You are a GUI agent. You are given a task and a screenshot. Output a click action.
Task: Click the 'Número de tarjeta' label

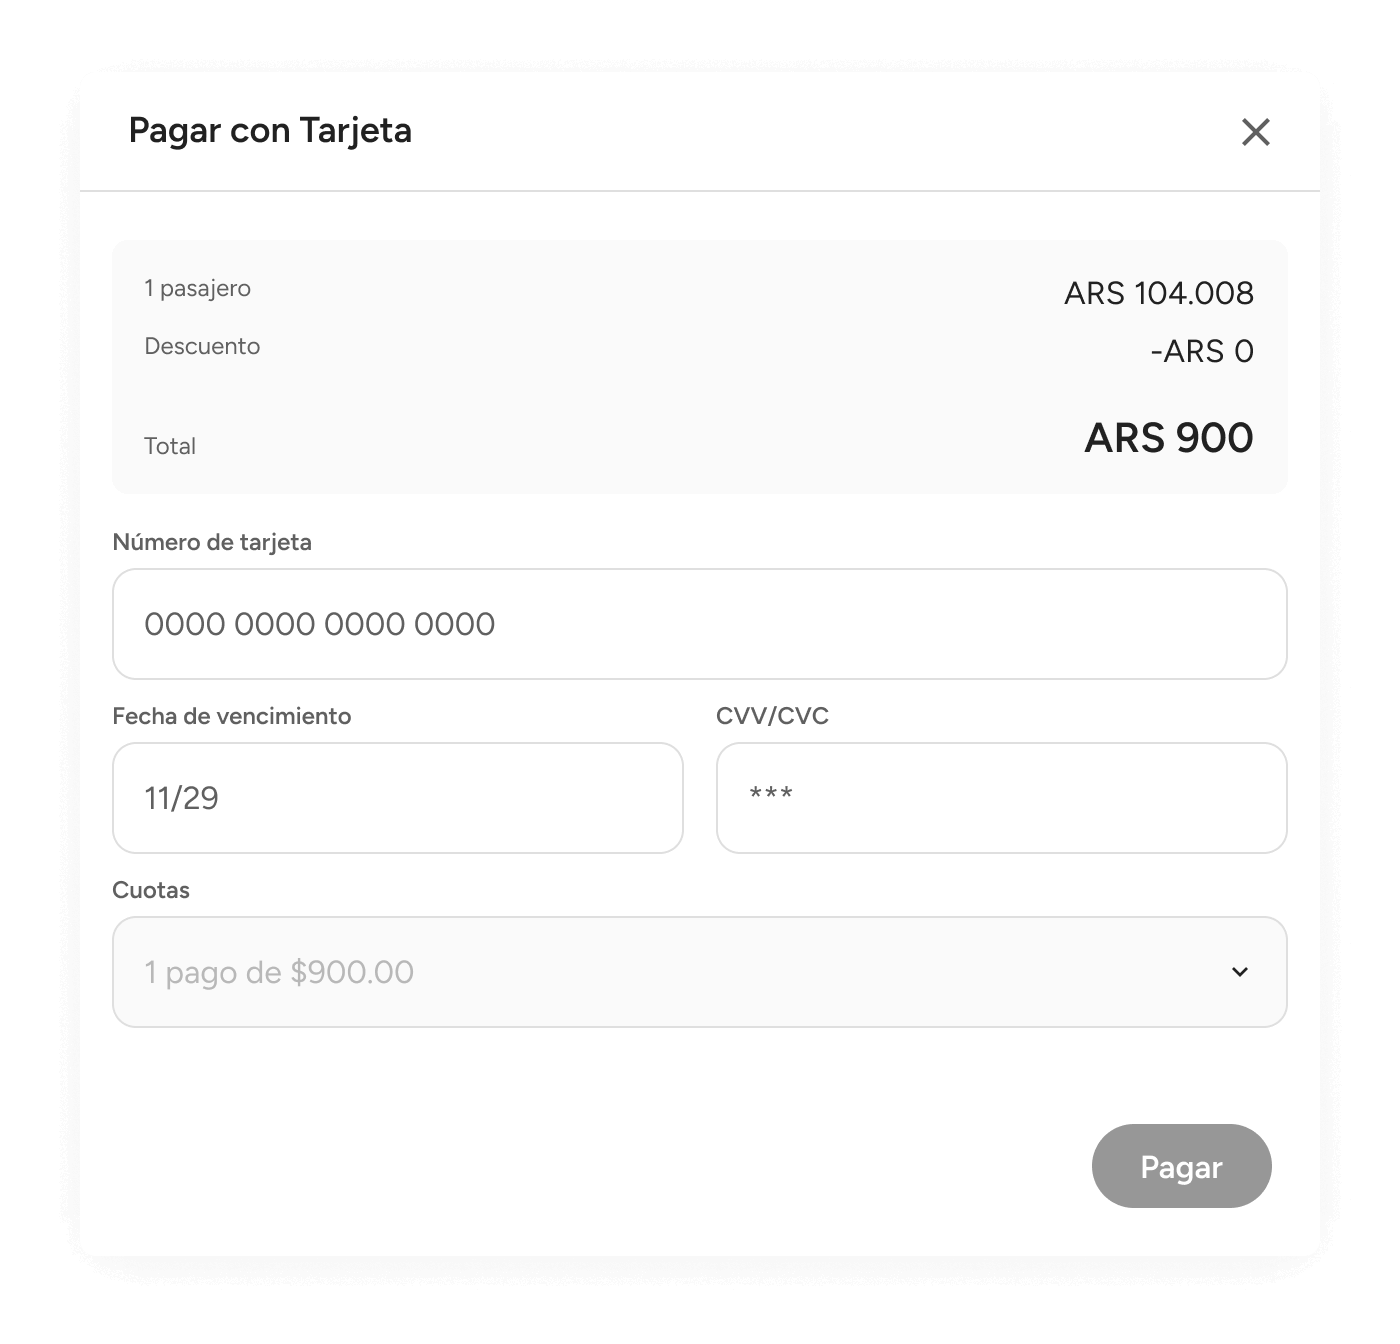point(212,542)
